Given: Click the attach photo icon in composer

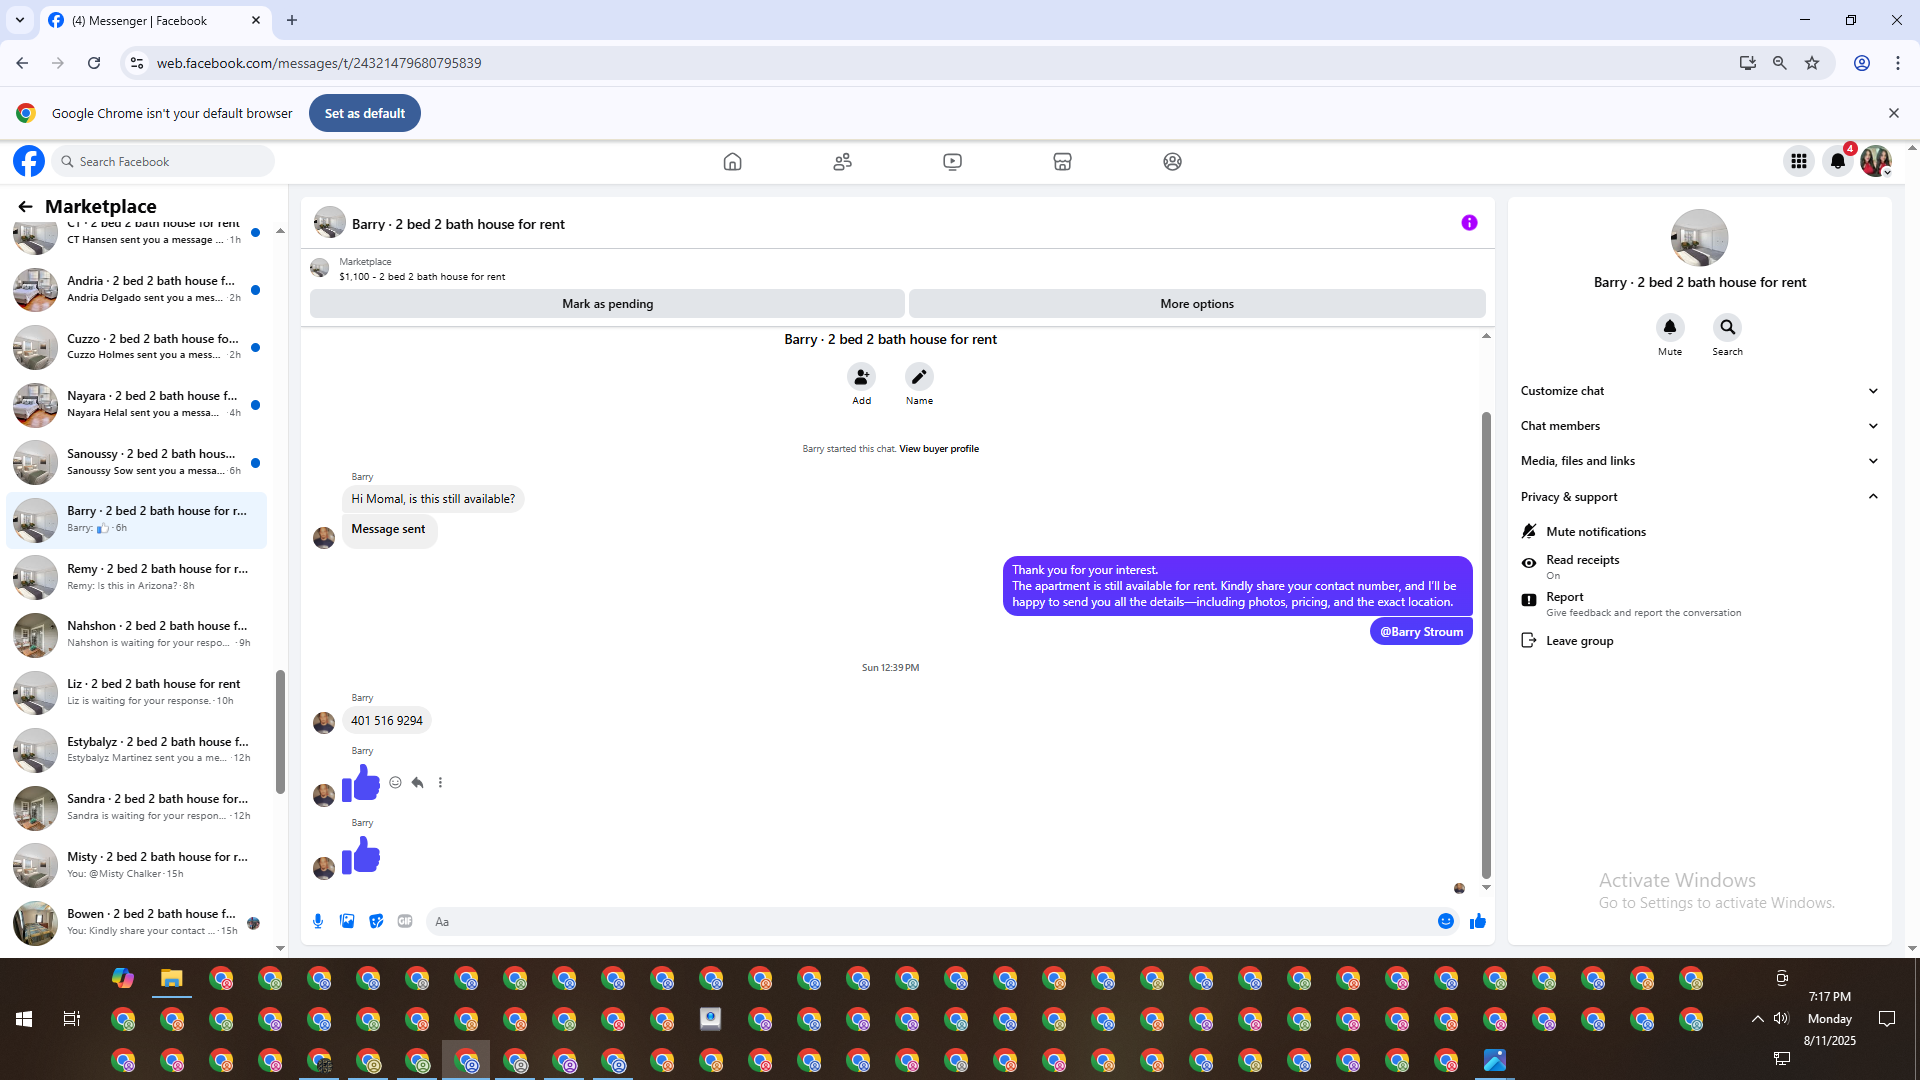Looking at the screenshot, I should [x=347, y=921].
